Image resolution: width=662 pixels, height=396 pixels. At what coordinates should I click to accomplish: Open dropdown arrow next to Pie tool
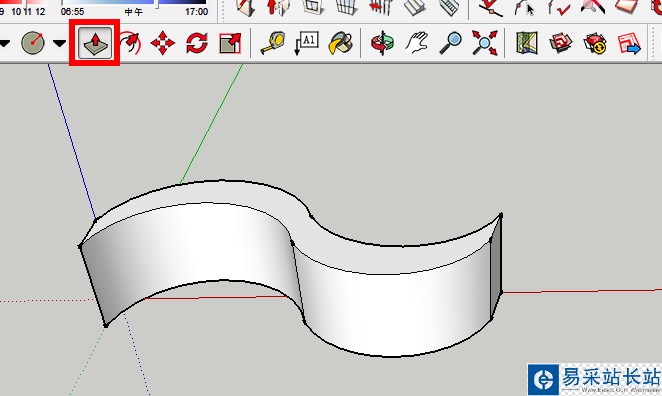pos(60,43)
